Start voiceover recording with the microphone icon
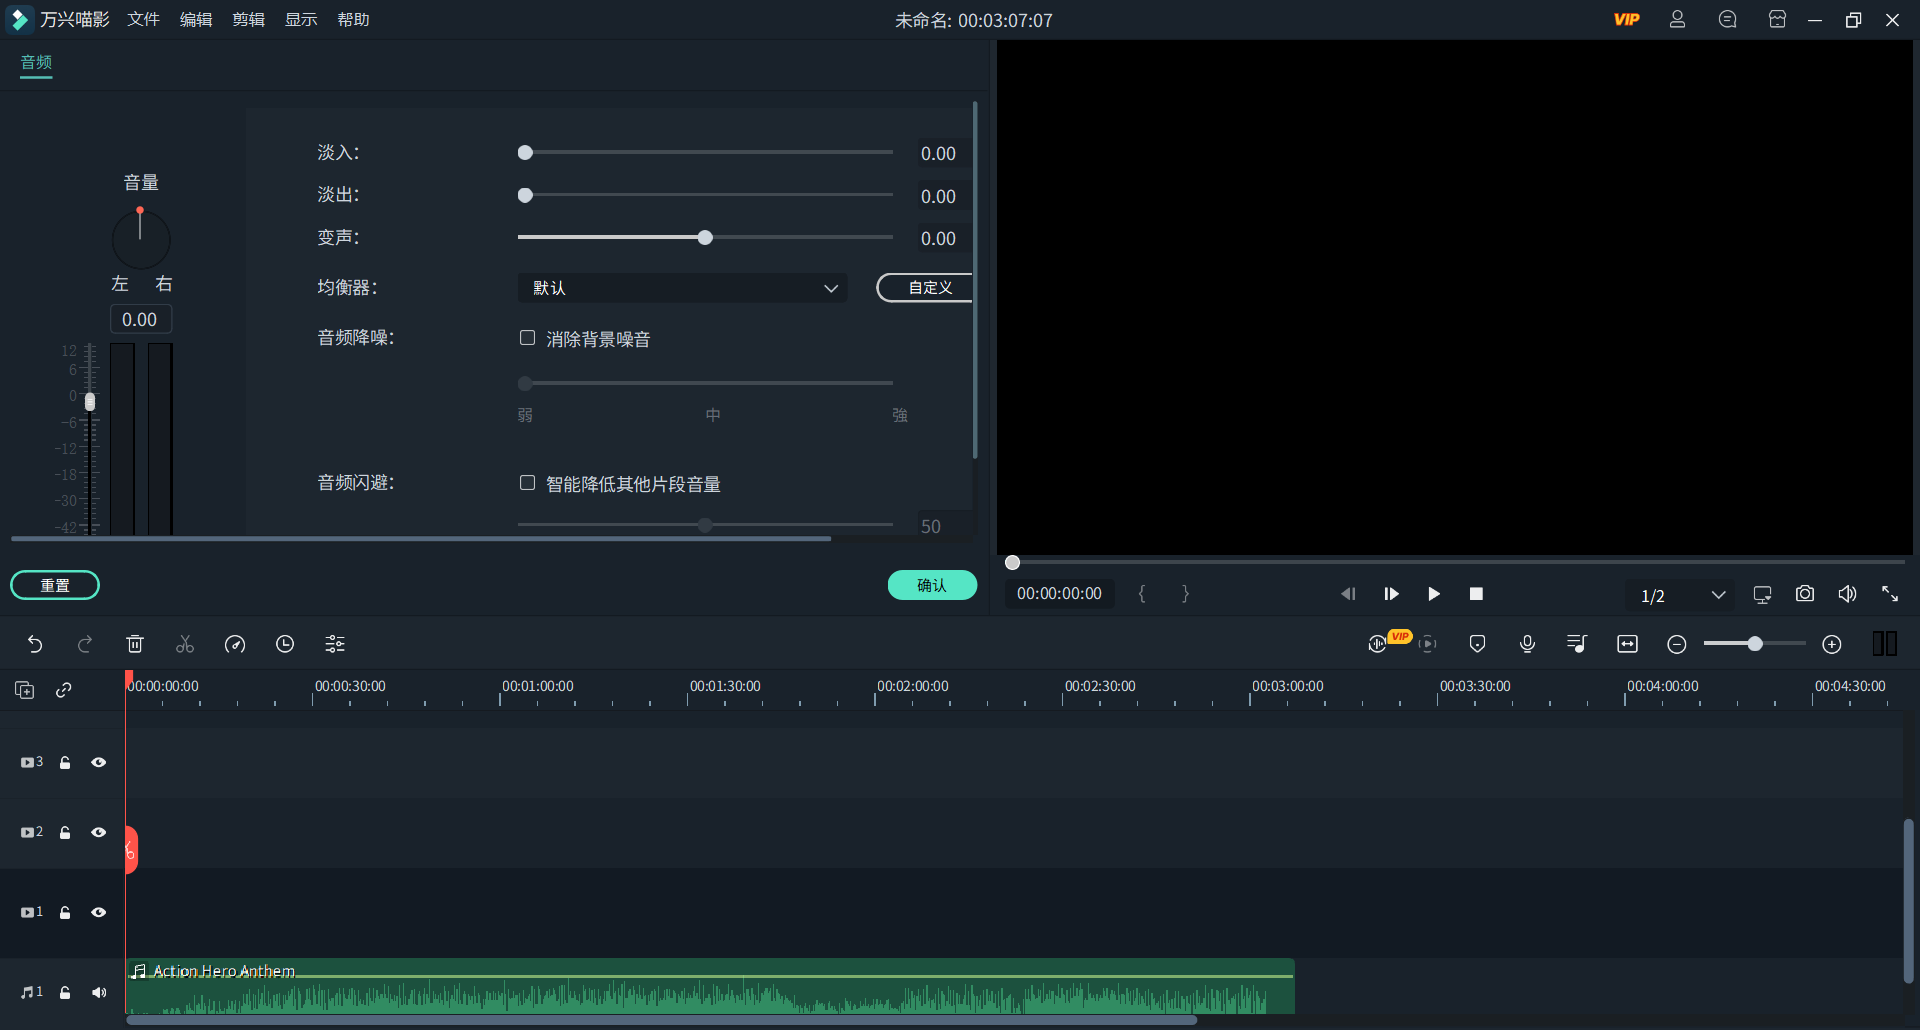This screenshot has height=1030, width=1920. (1527, 643)
